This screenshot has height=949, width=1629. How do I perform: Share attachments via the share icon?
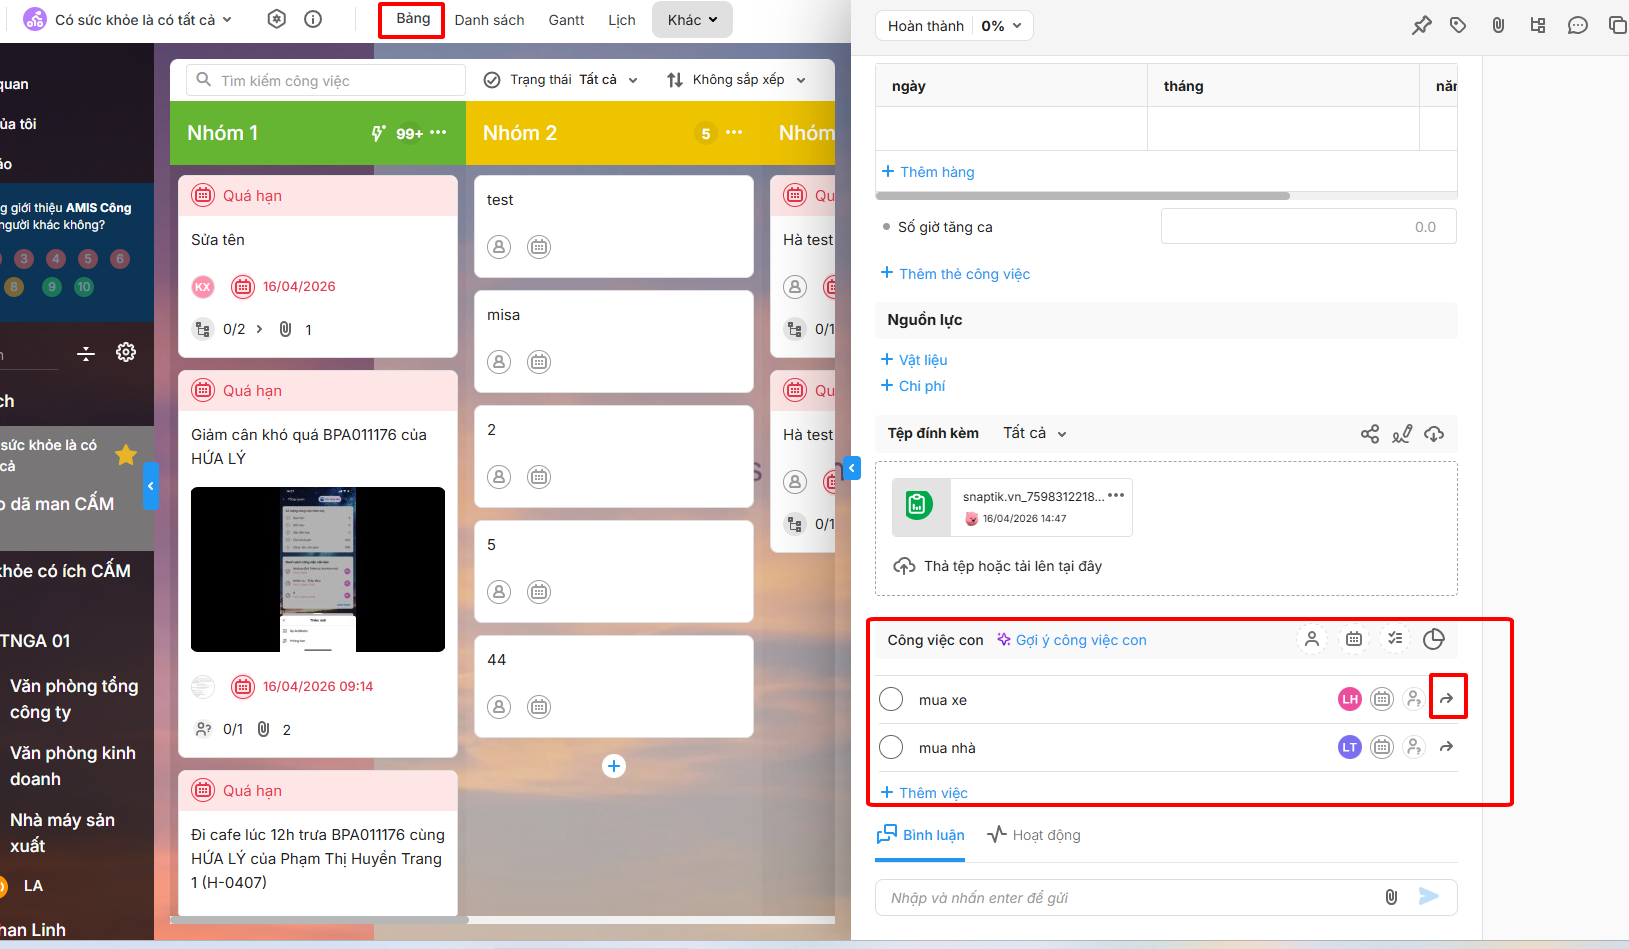[1370, 434]
